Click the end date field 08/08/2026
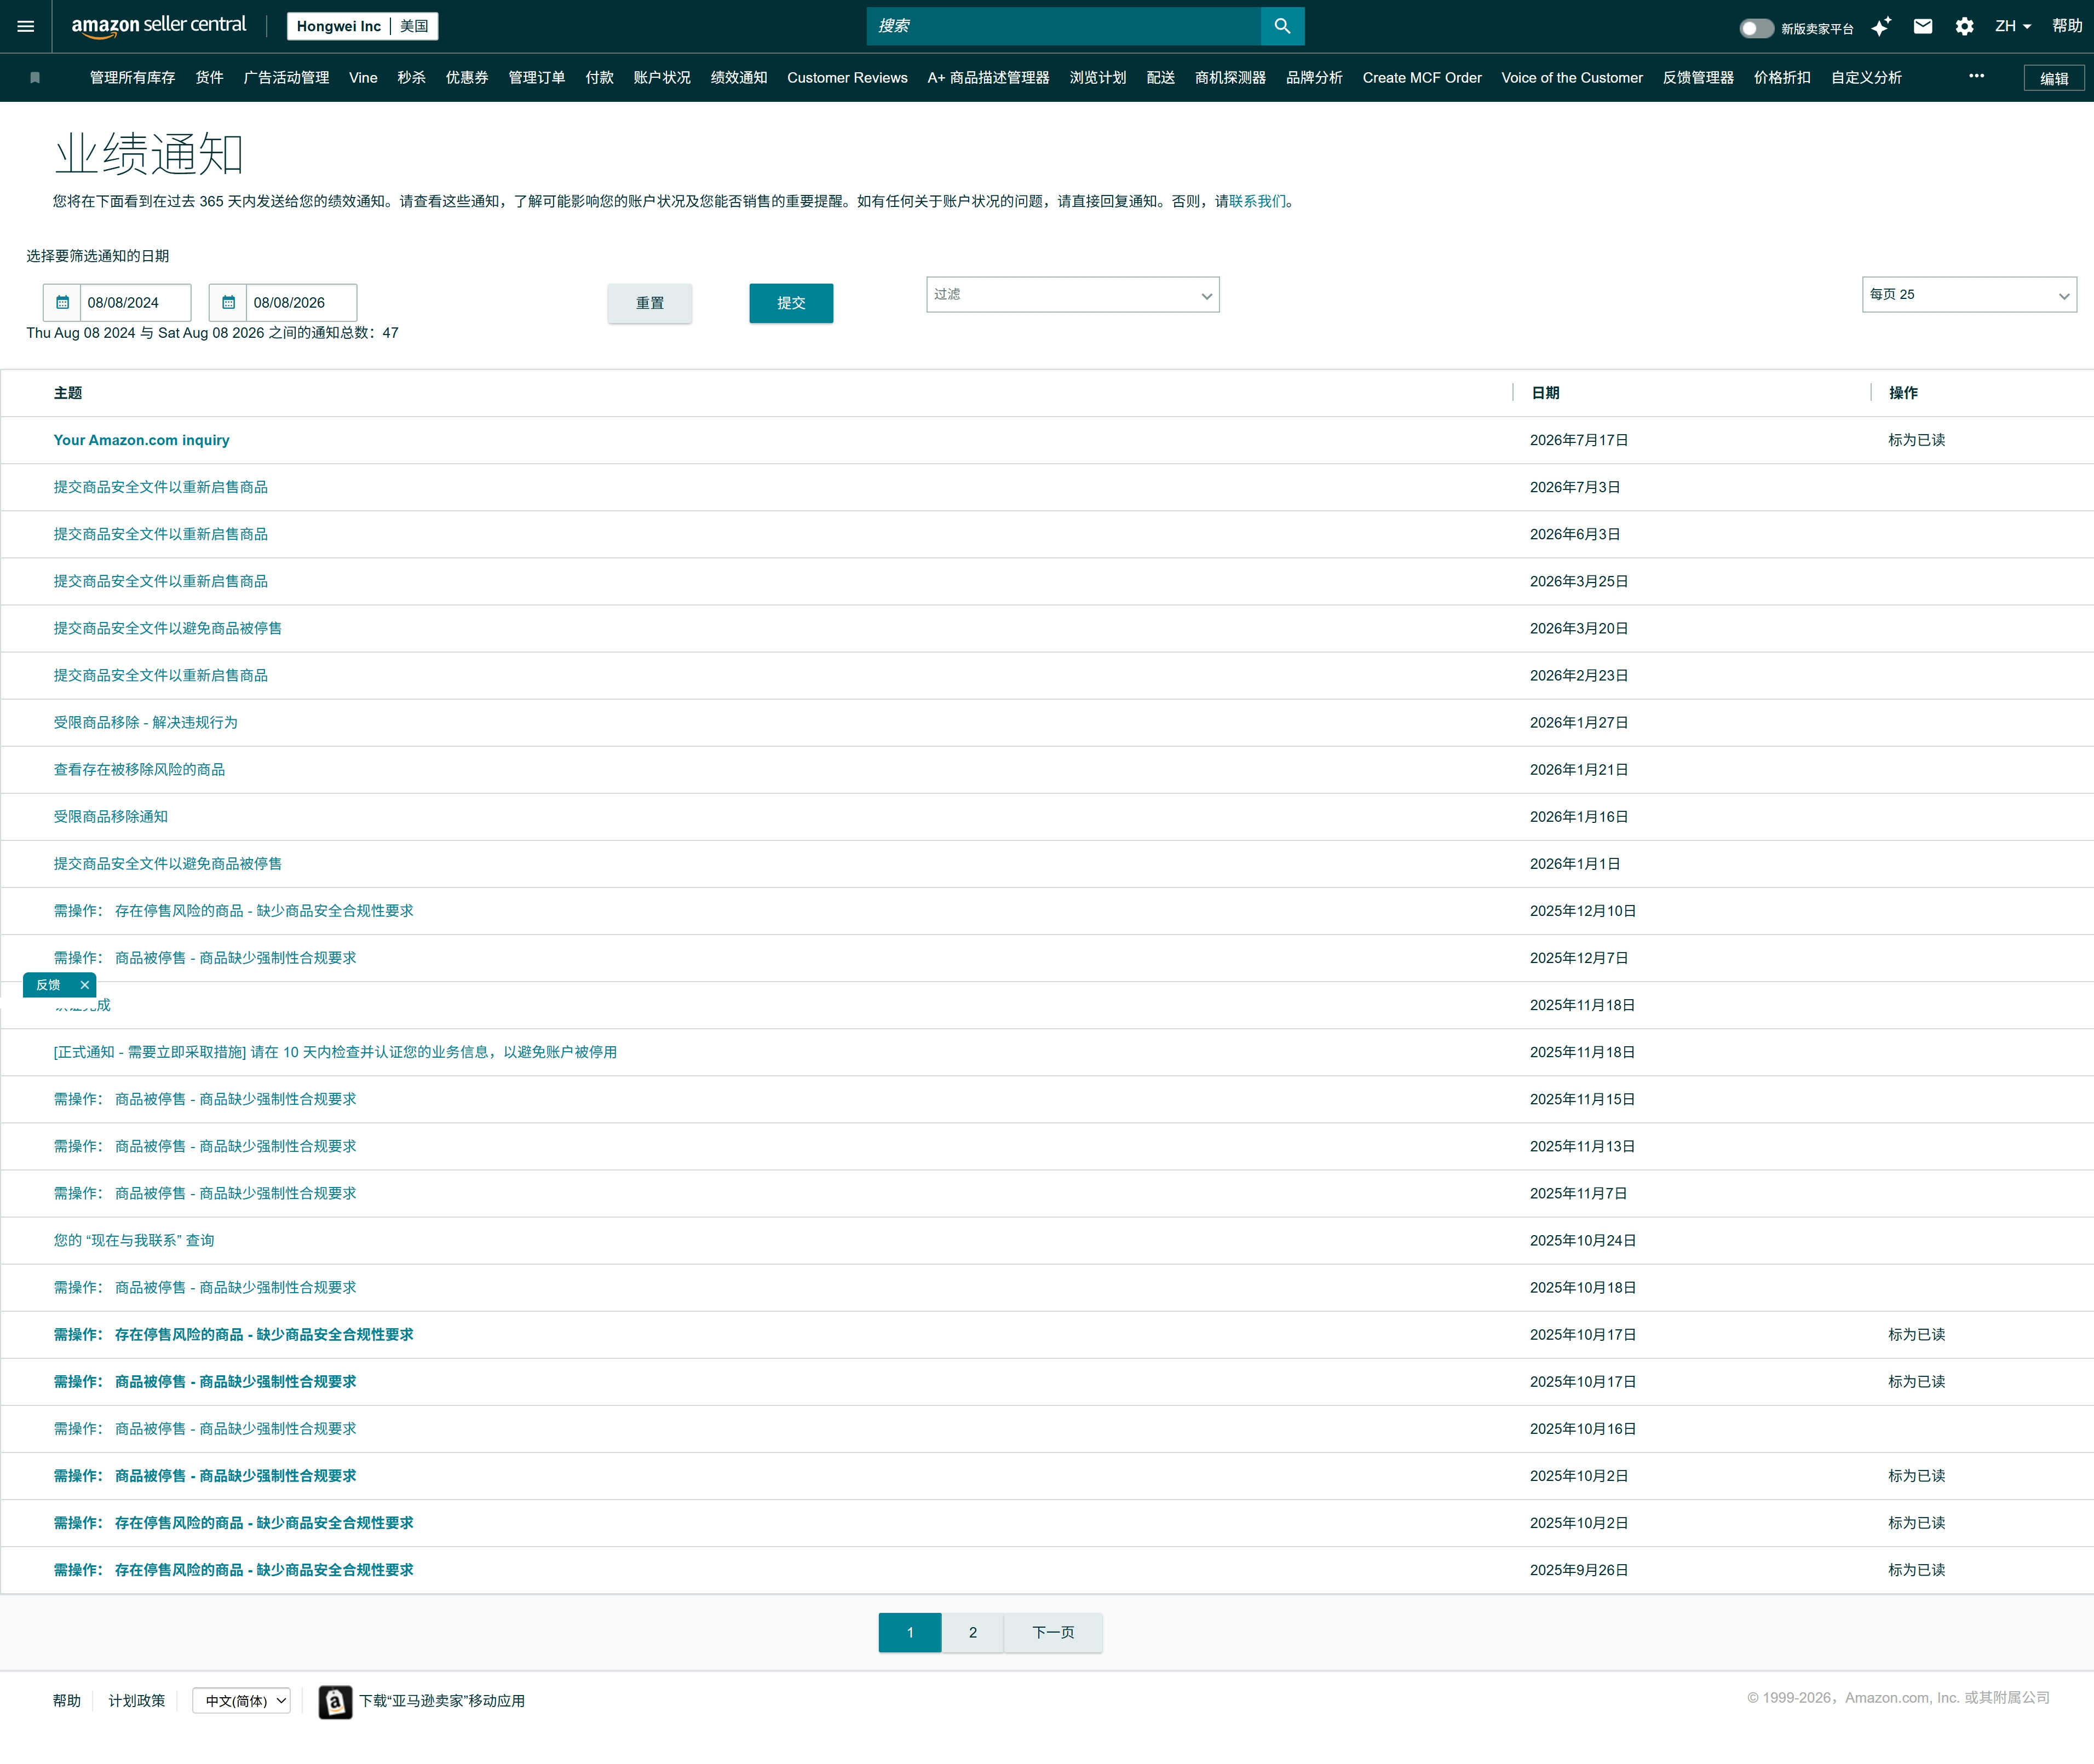Viewport: 2094px width, 1764px height. click(x=302, y=302)
